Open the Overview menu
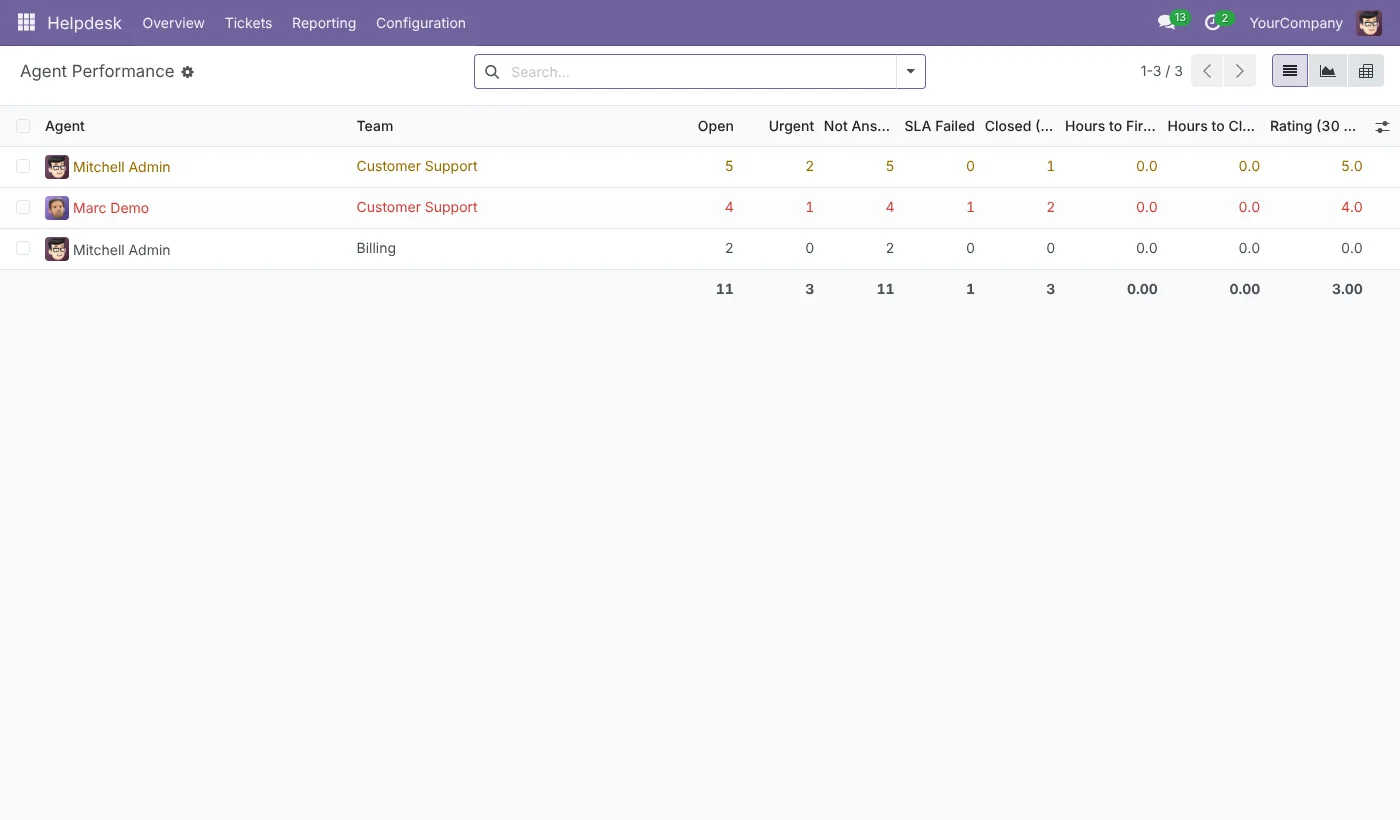 pos(173,23)
